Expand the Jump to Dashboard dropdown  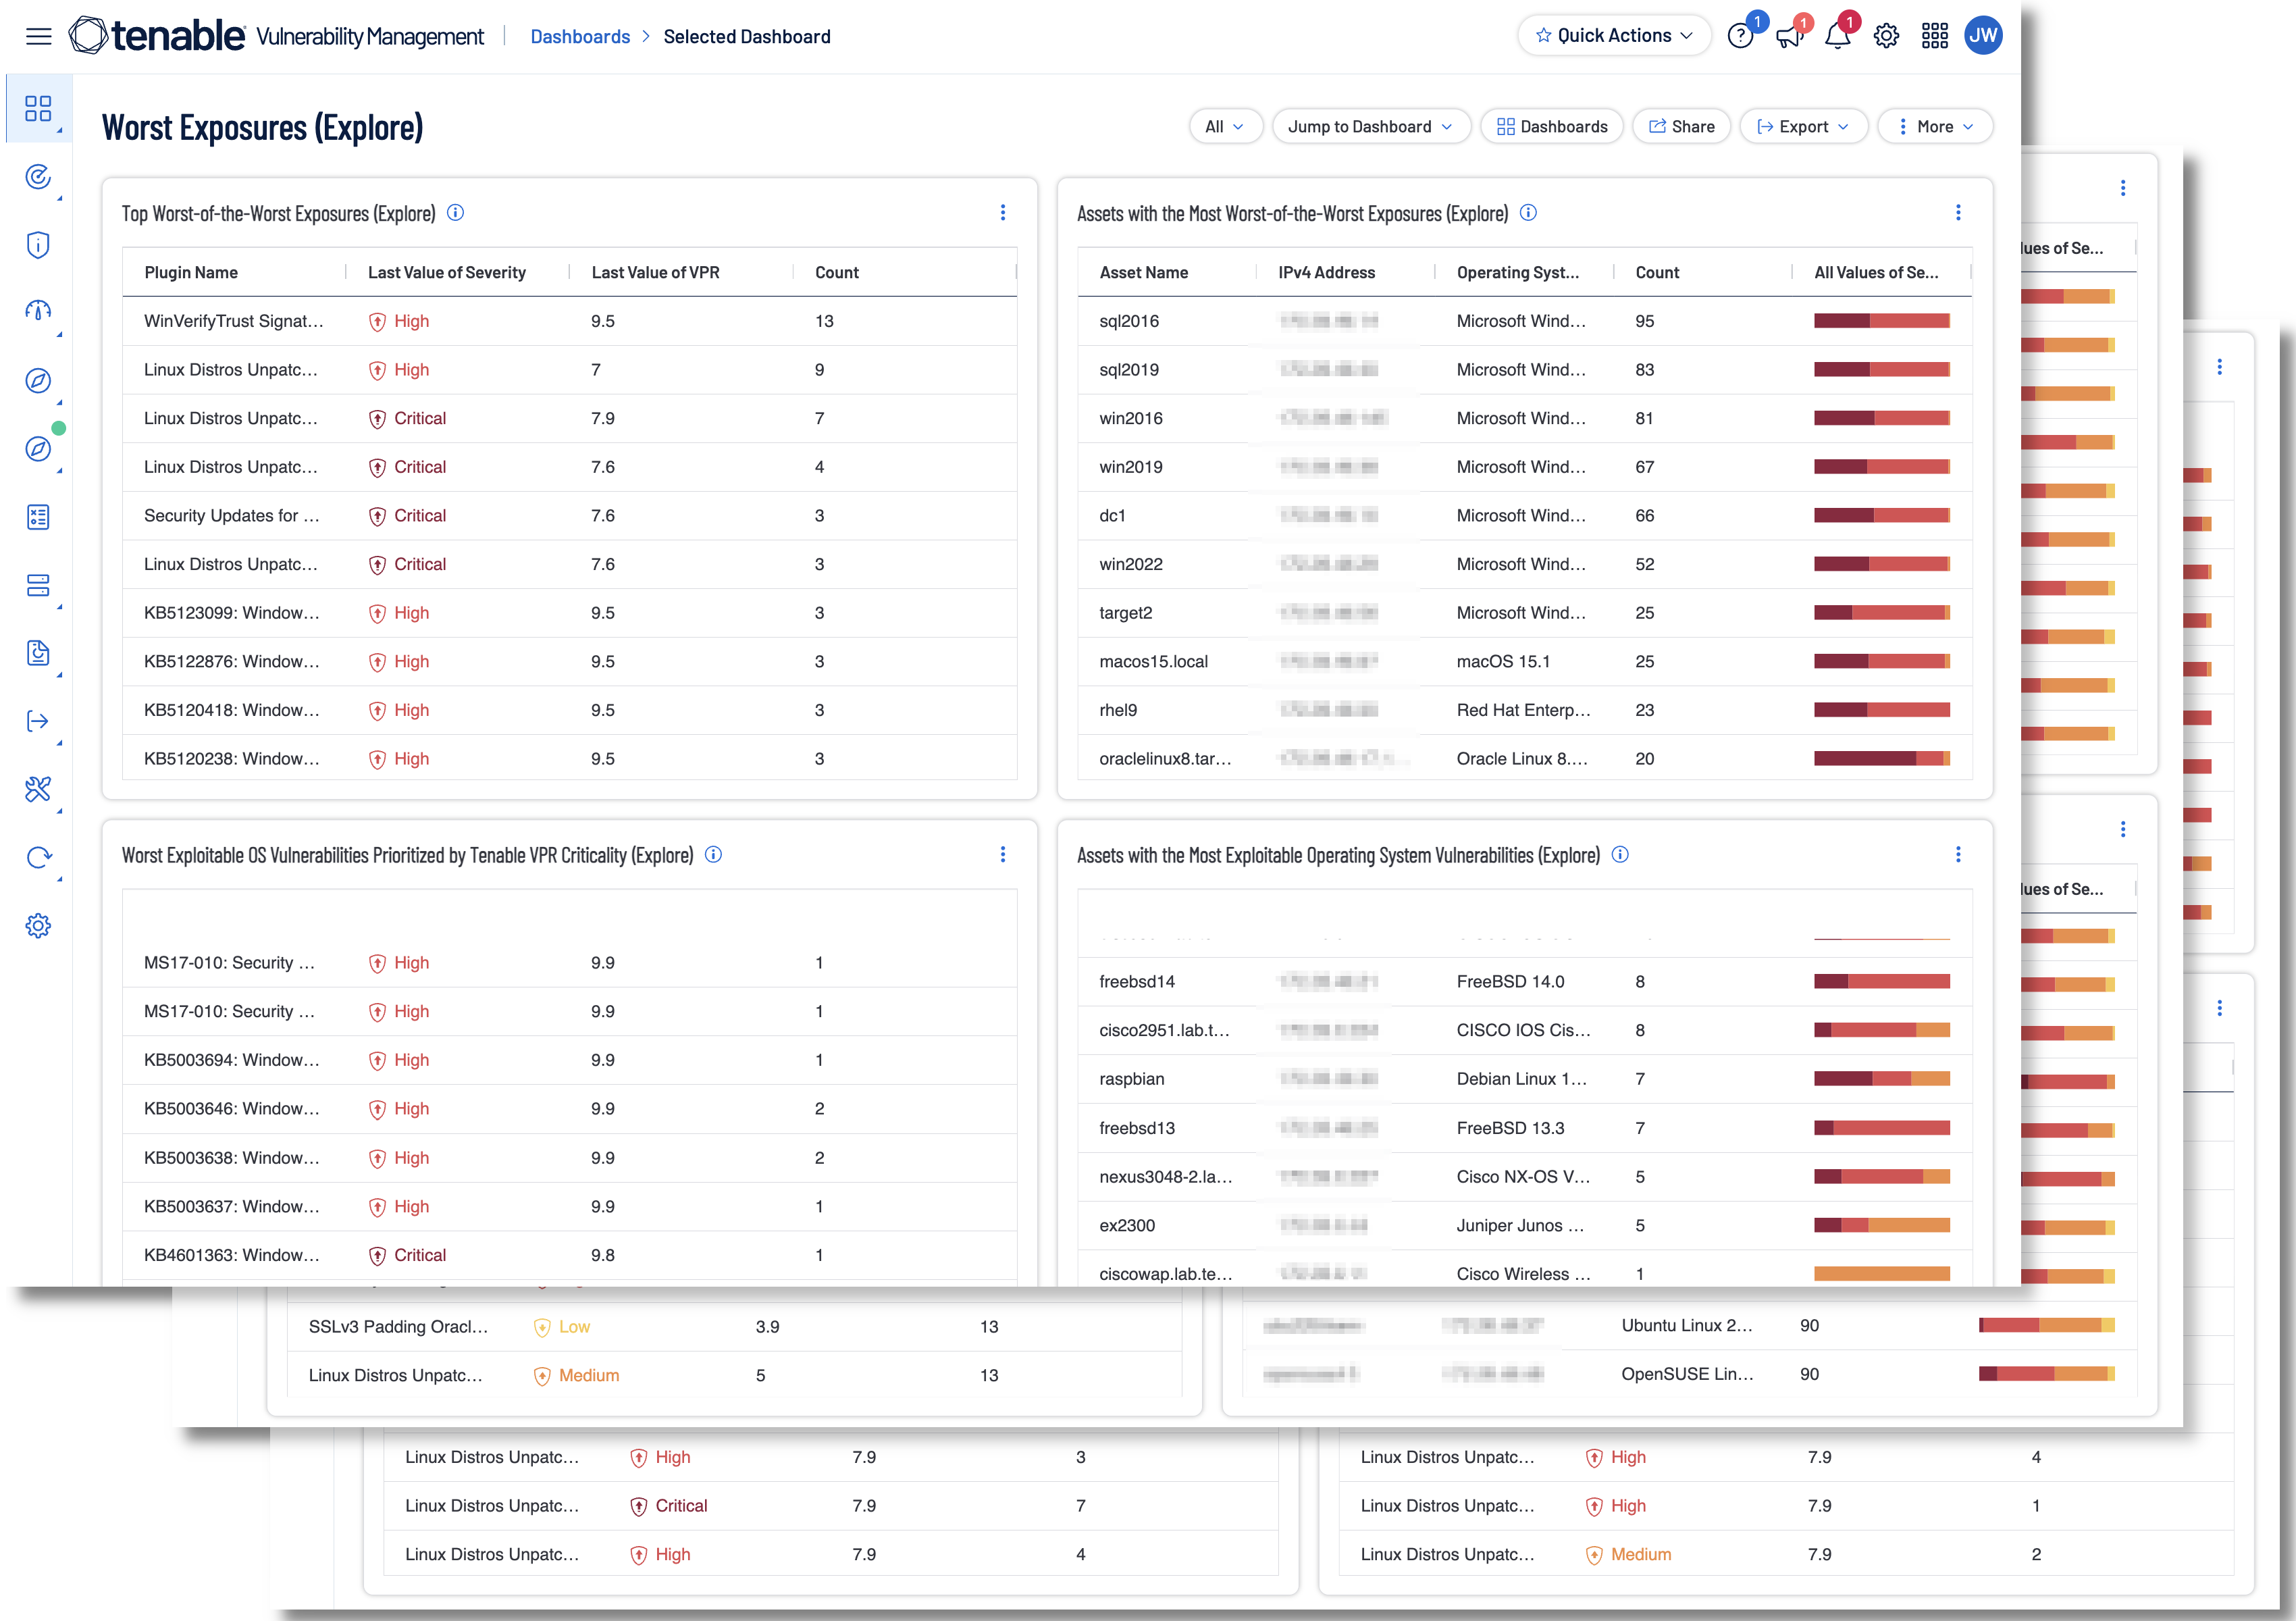1370,127
